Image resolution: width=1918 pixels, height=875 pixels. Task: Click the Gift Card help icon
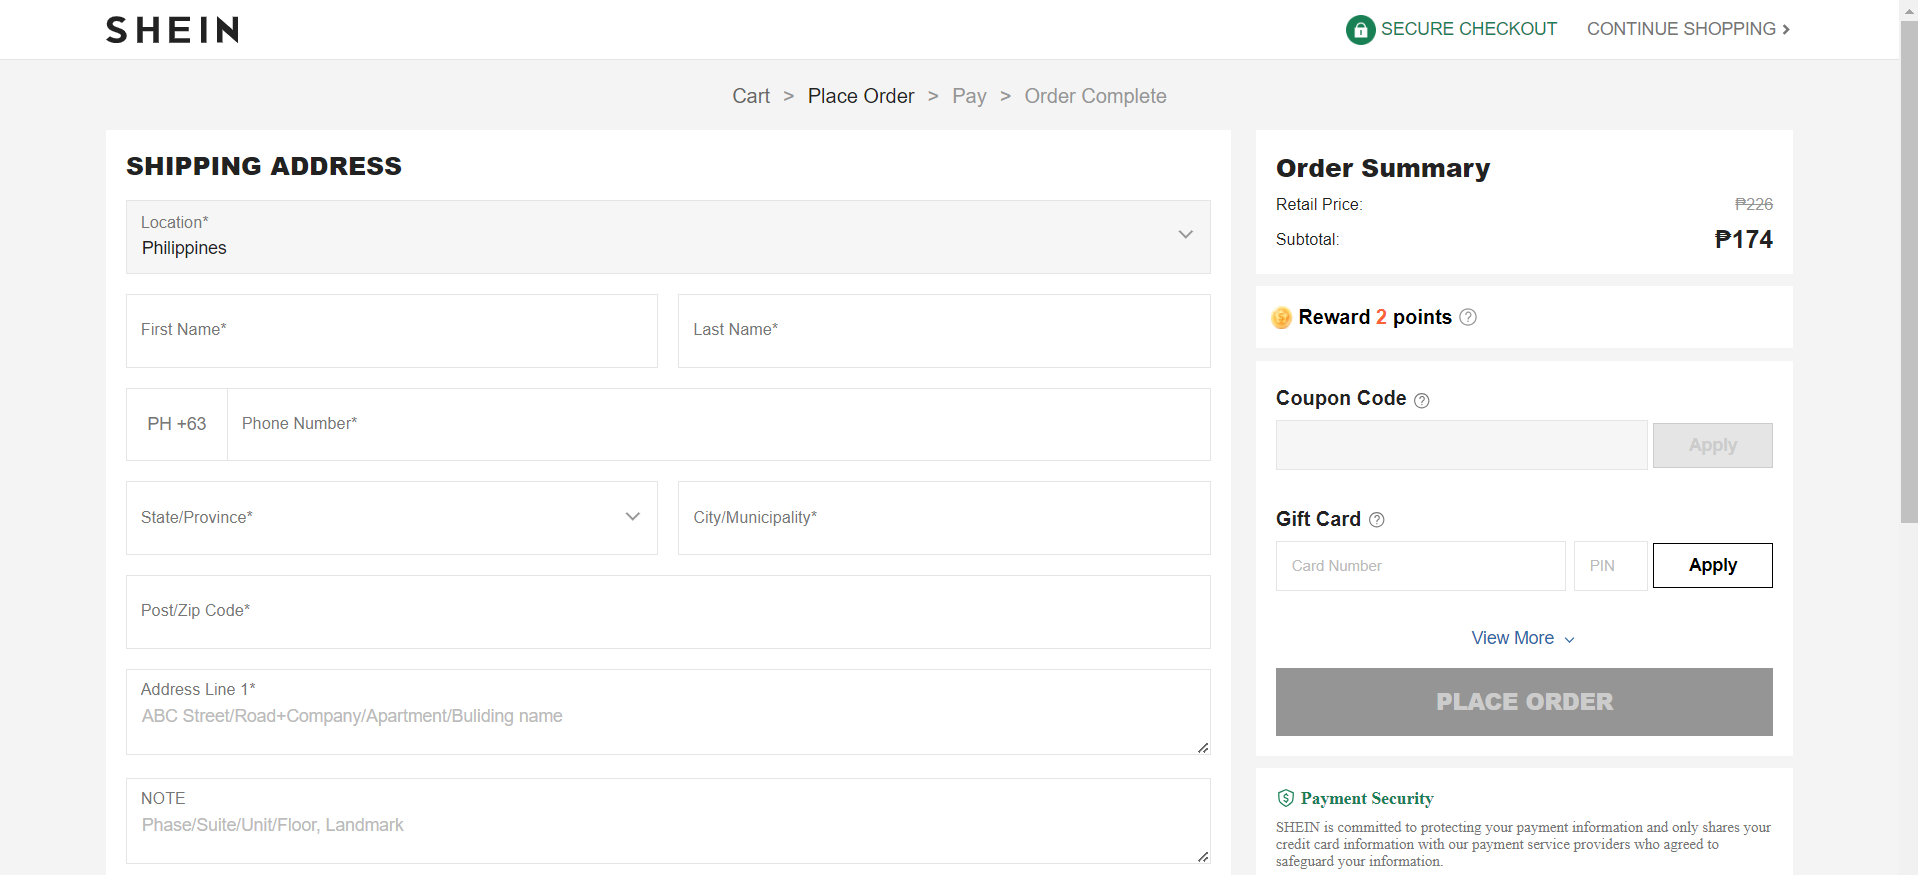[x=1377, y=520]
